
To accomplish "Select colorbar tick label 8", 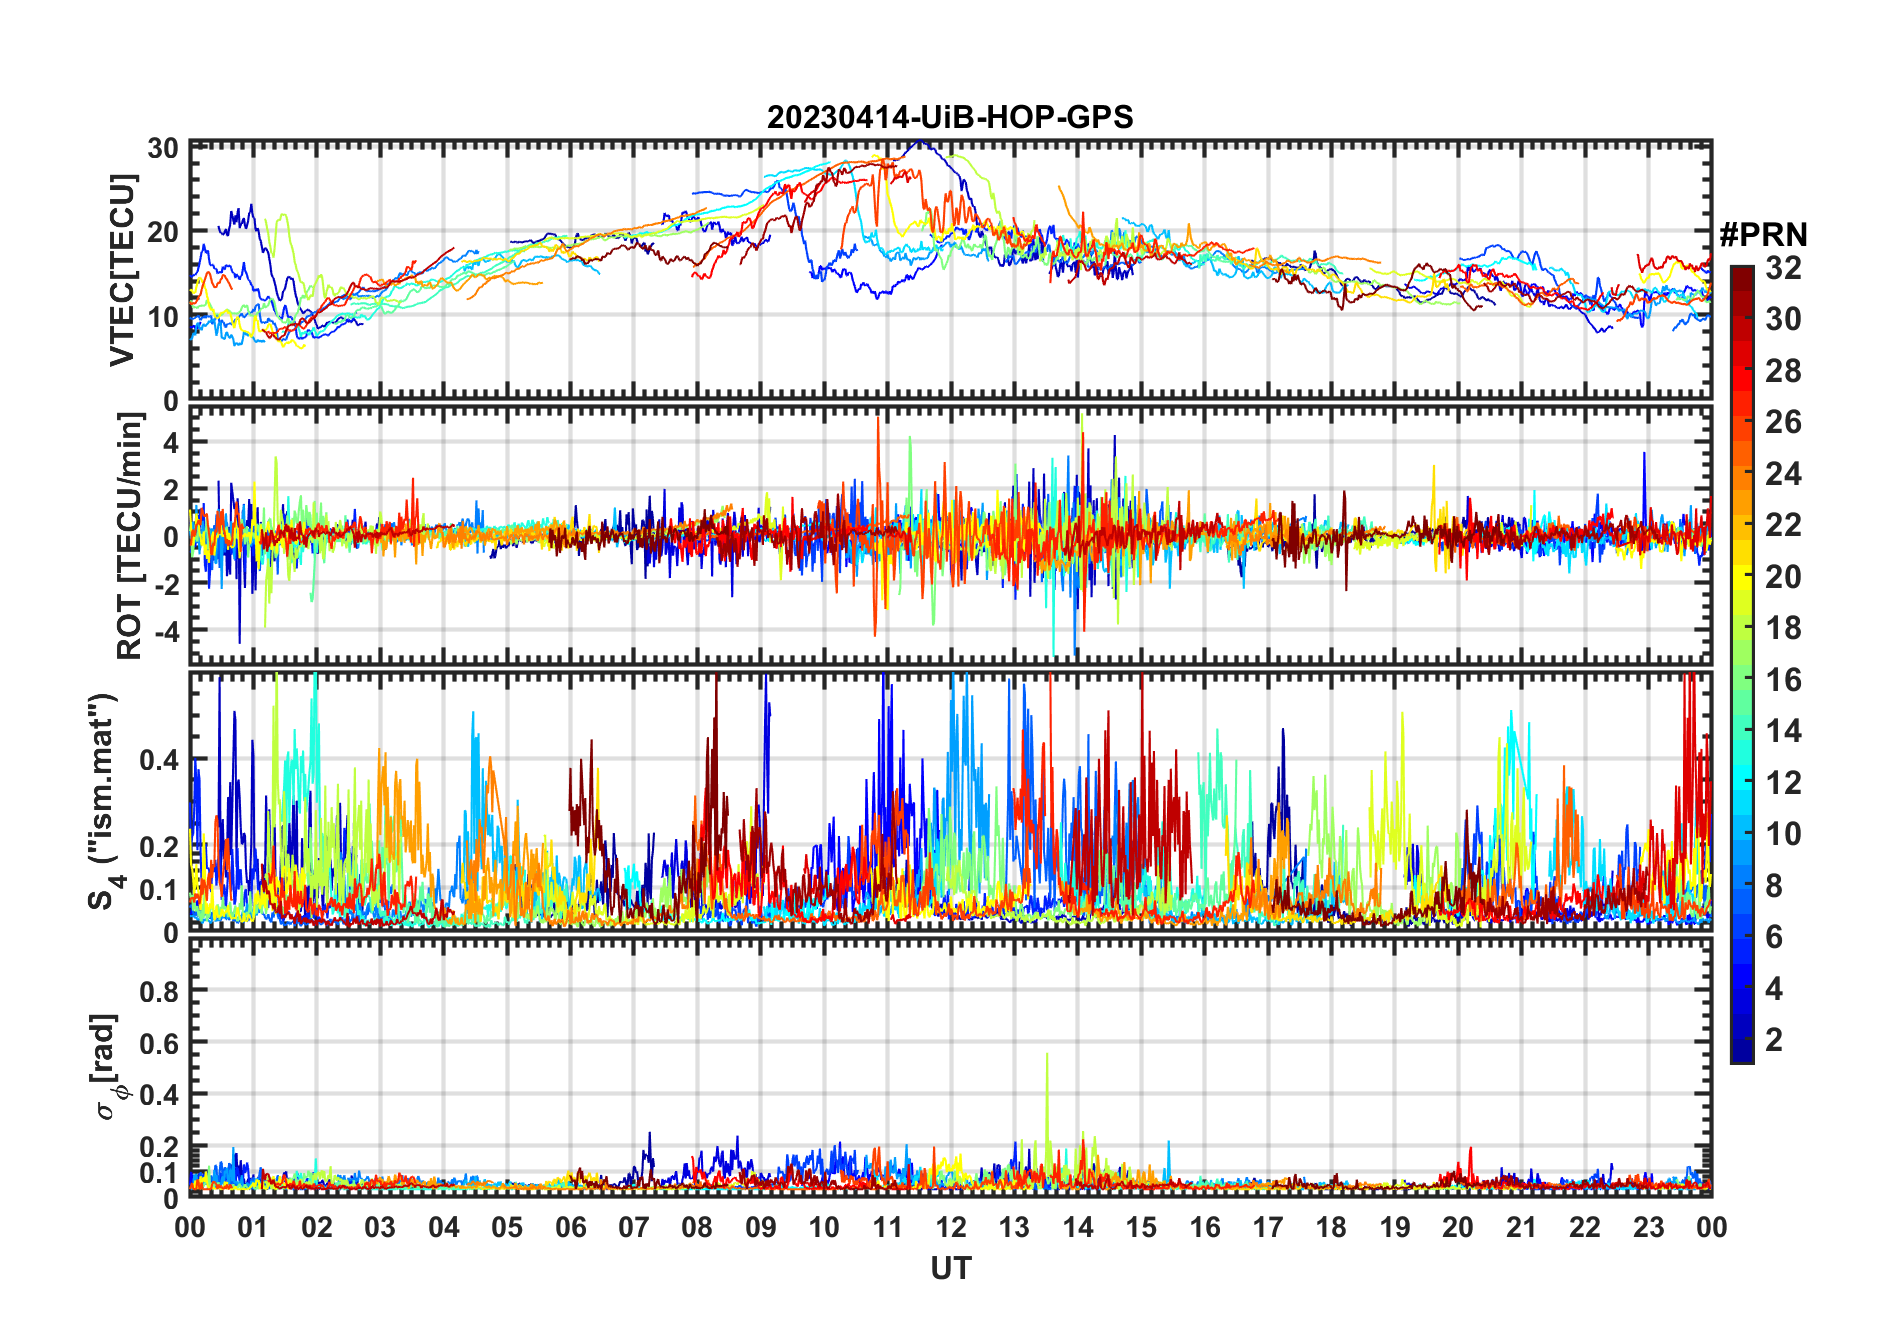I will coord(1774,886).
